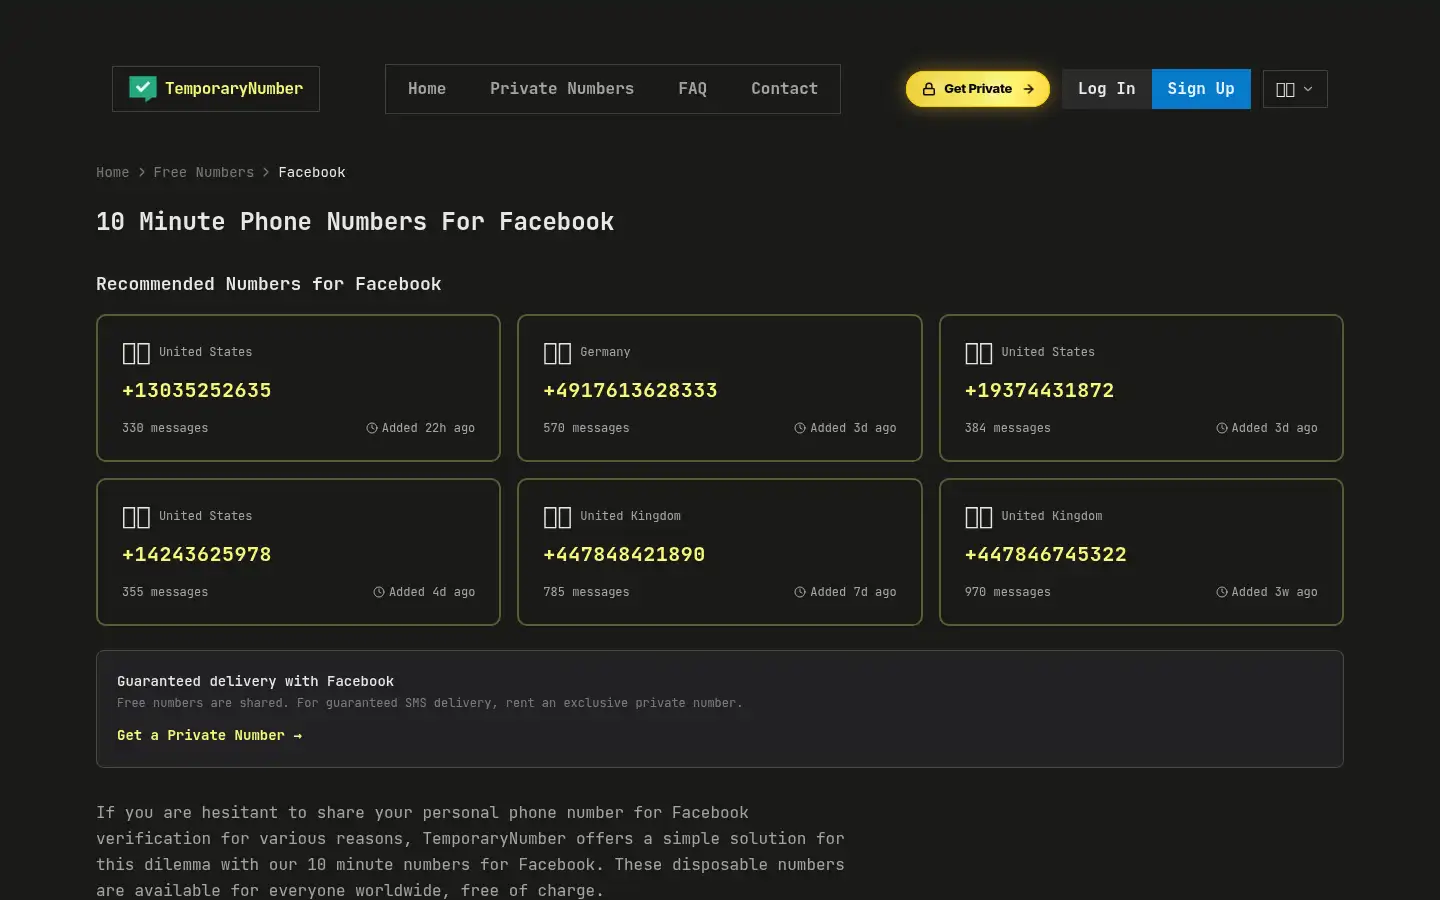The image size is (1440, 900).
Task: Click the clock icon beside Added 22h ago
Action: (372, 428)
